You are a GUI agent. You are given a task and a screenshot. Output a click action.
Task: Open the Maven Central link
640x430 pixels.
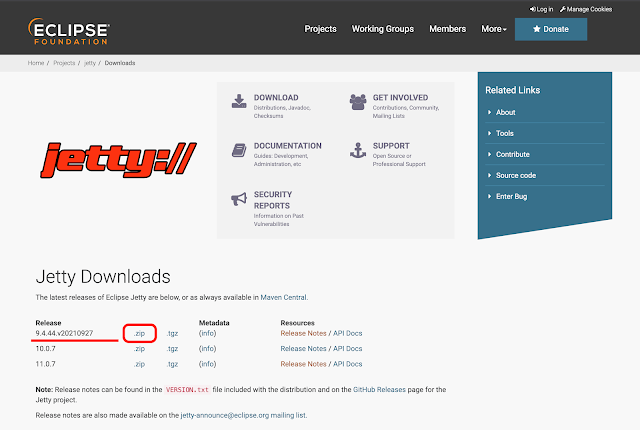tap(283, 297)
